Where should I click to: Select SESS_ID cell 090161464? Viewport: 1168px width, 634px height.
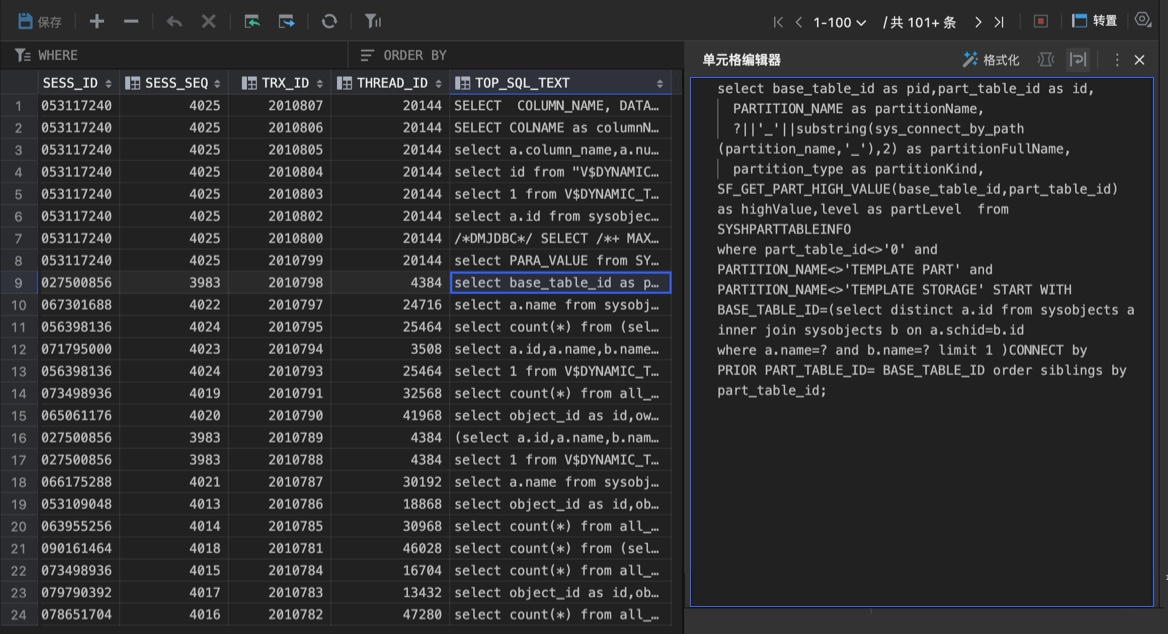tap(77, 548)
